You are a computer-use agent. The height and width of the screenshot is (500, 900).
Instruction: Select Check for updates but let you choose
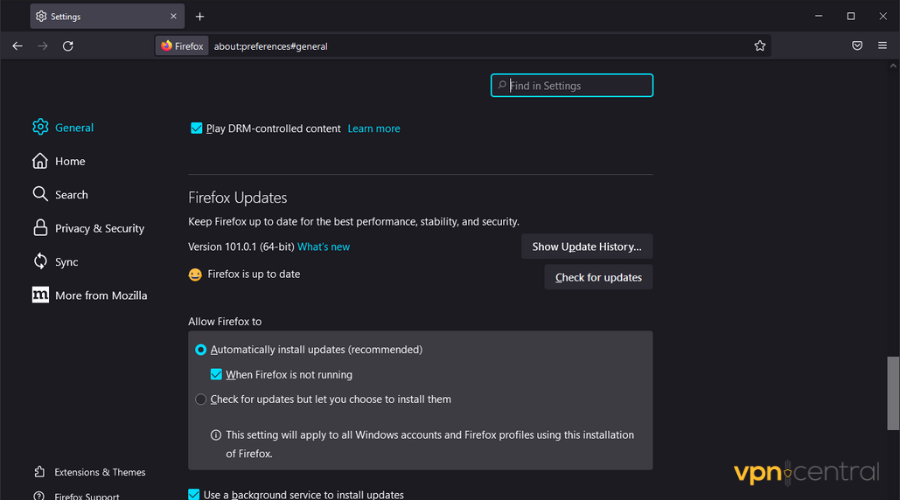coord(201,399)
